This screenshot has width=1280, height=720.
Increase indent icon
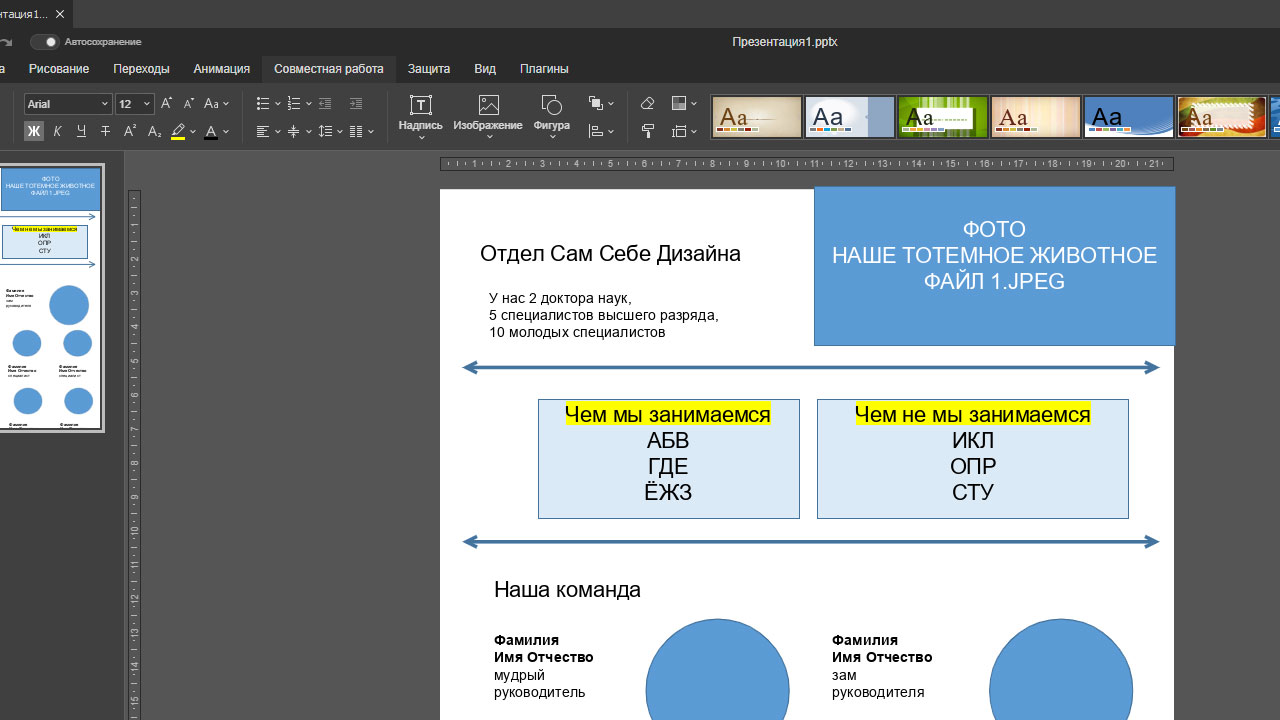pyautogui.click(x=356, y=104)
